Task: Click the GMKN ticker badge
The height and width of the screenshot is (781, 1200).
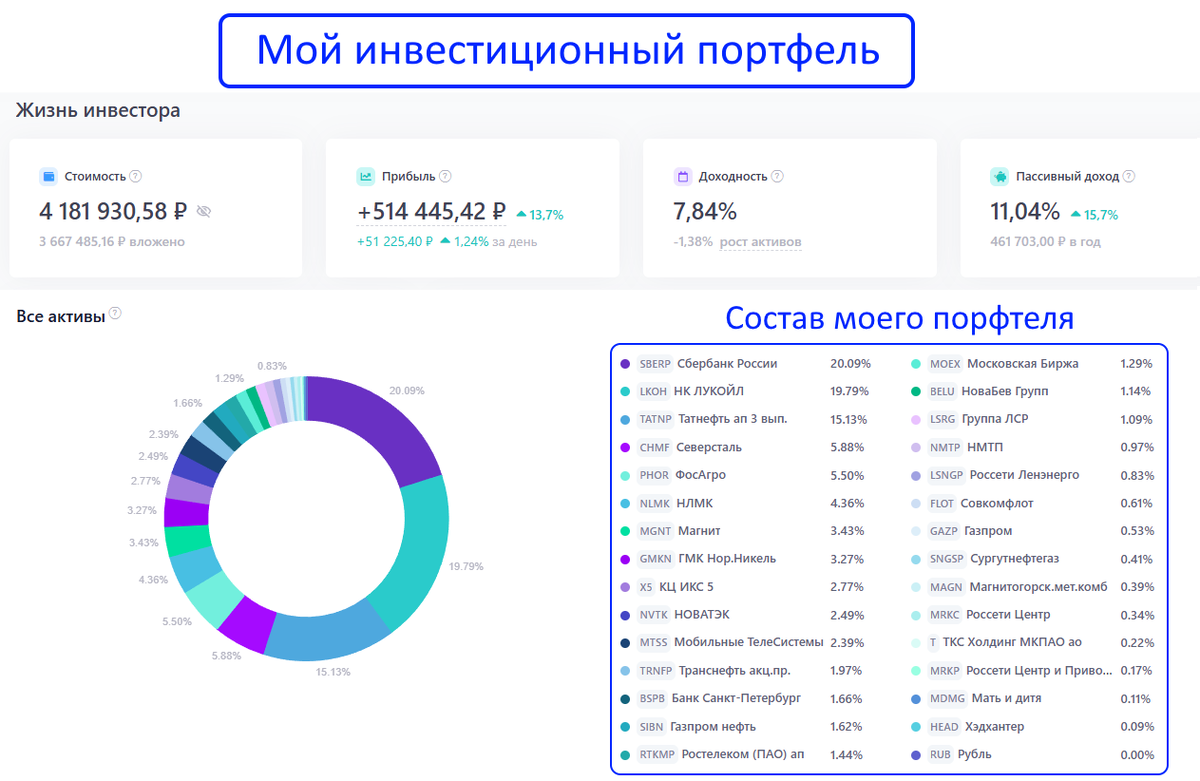Action: (x=655, y=559)
